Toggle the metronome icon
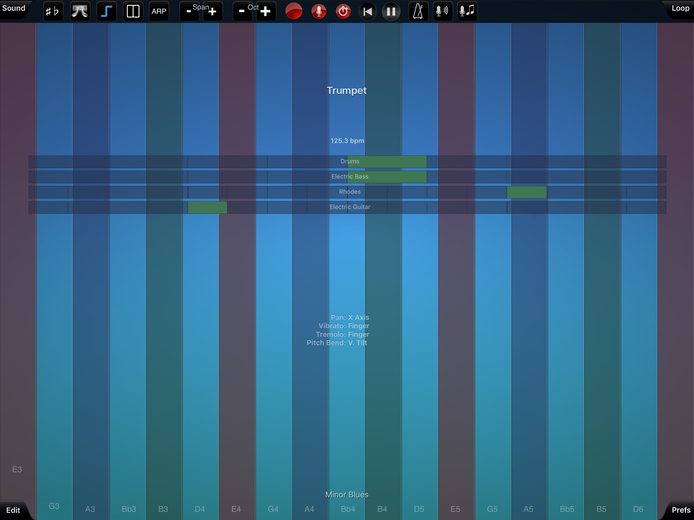 (x=418, y=12)
